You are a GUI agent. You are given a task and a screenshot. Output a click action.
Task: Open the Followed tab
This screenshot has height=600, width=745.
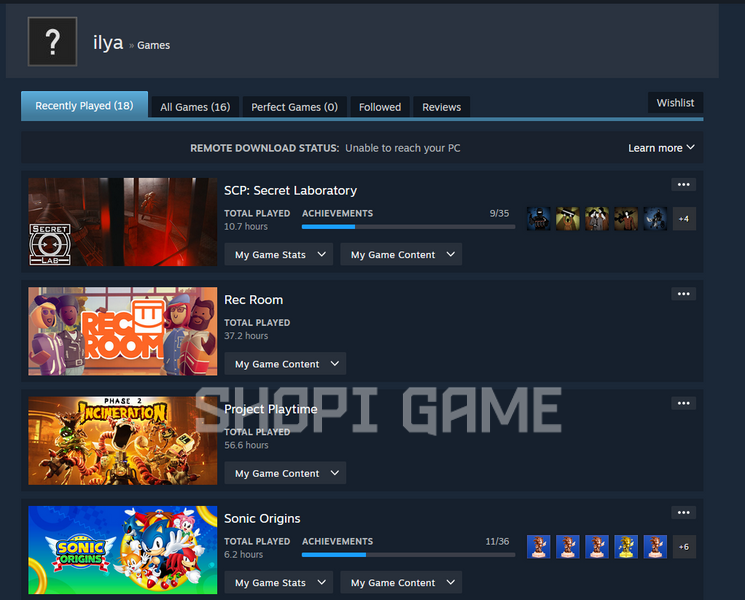coord(380,107)
